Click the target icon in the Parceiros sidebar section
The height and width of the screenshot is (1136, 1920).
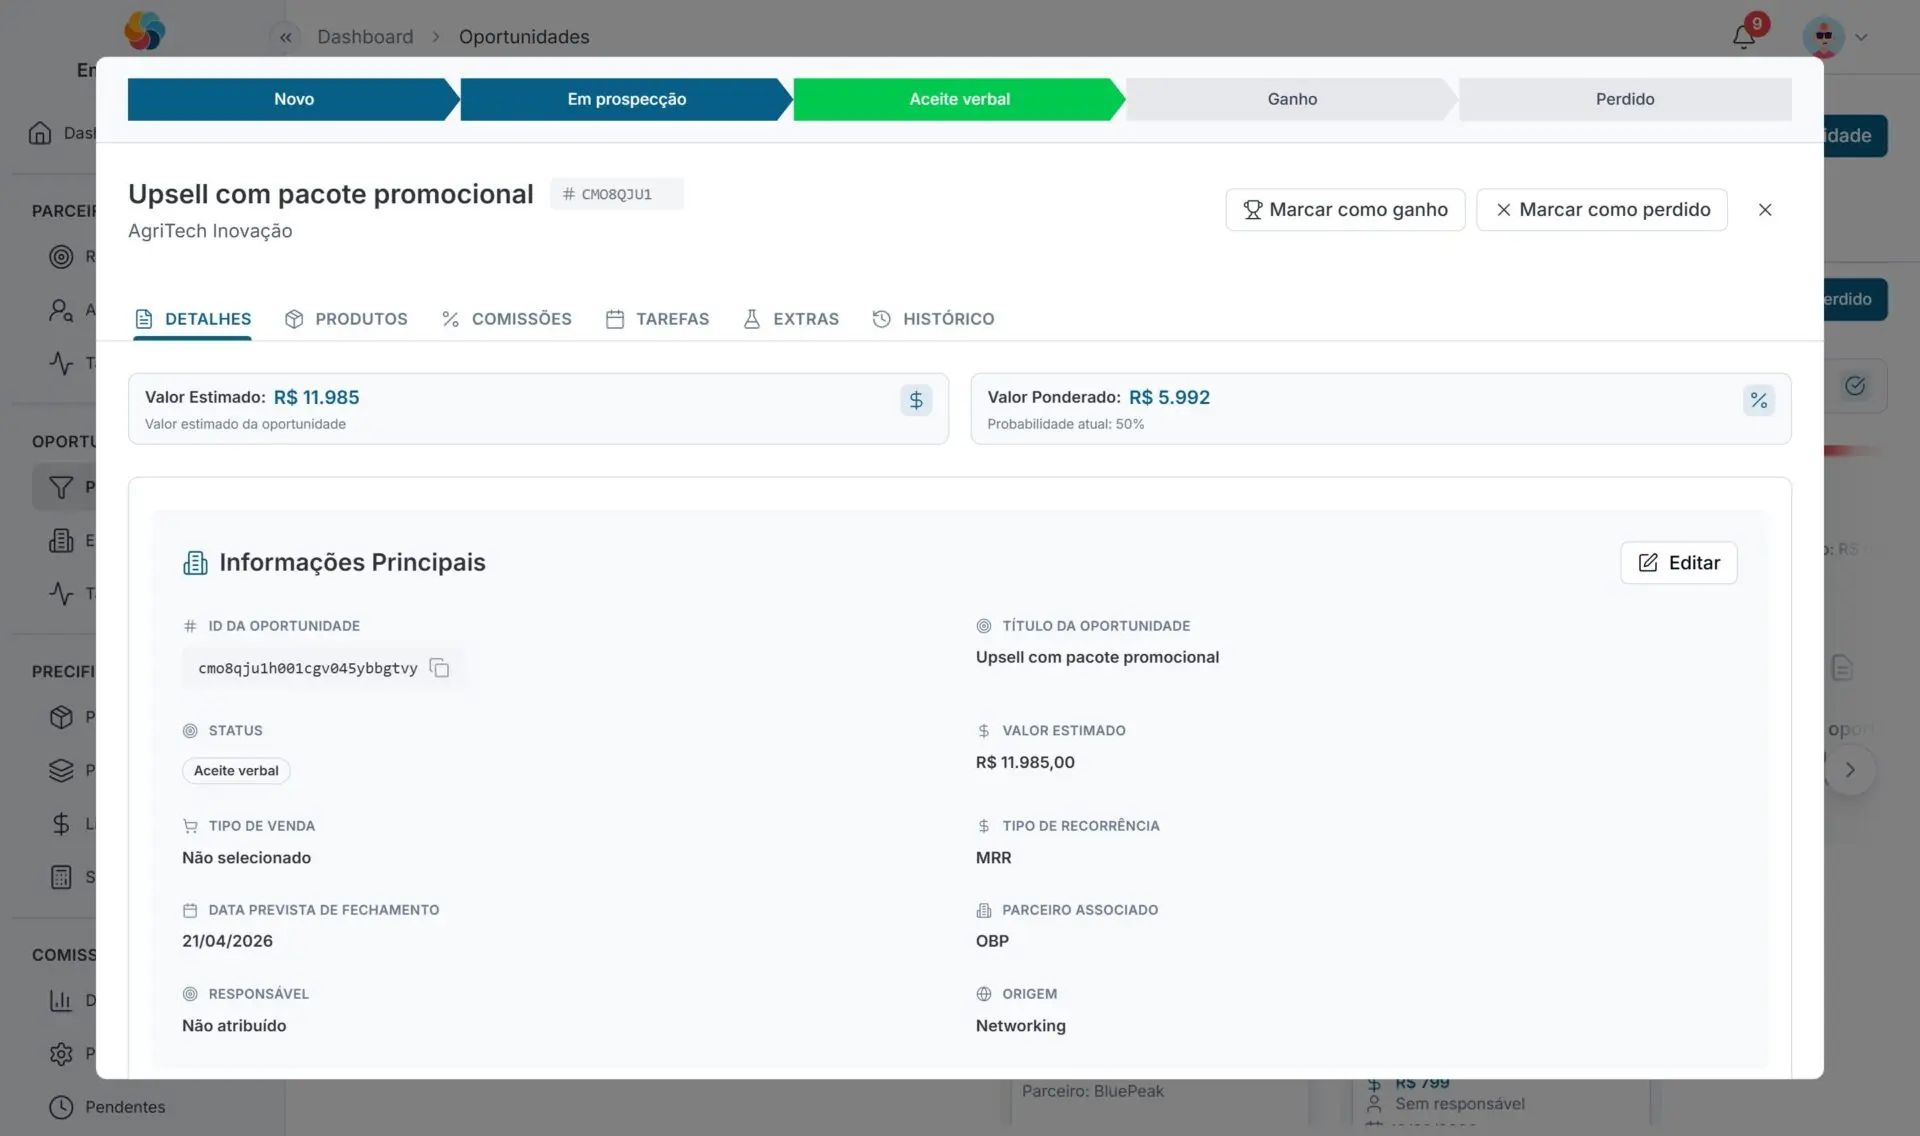tap(61, 256)
